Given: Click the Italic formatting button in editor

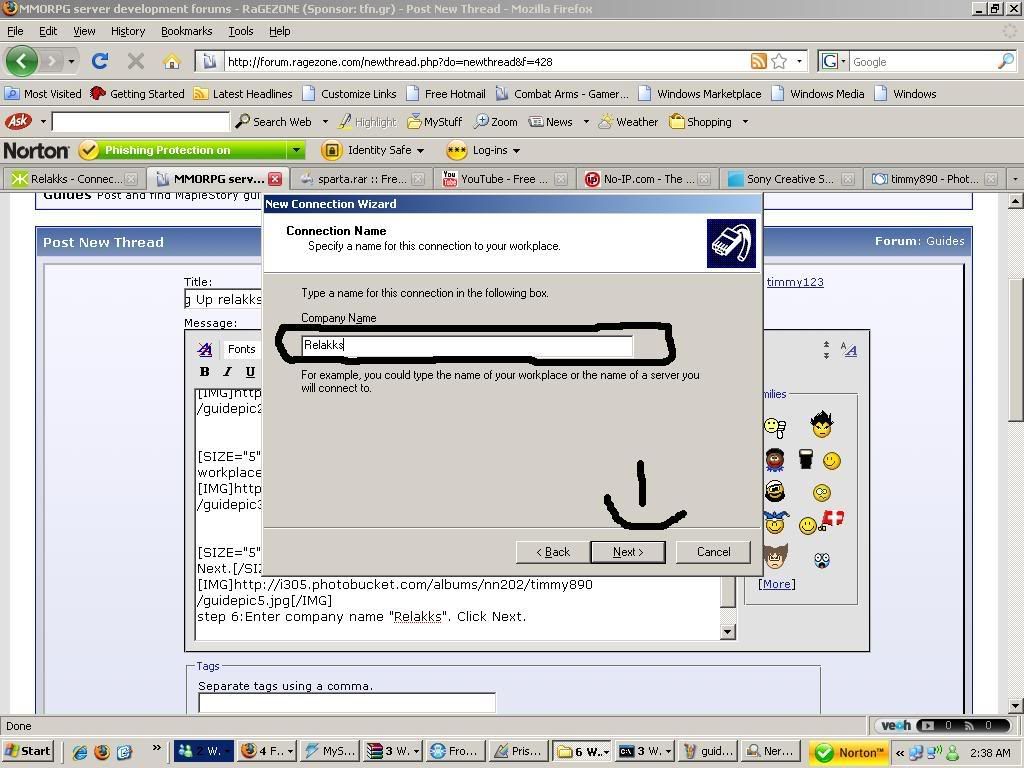Looking at the screenshot, I should click(x=227, y=372).
